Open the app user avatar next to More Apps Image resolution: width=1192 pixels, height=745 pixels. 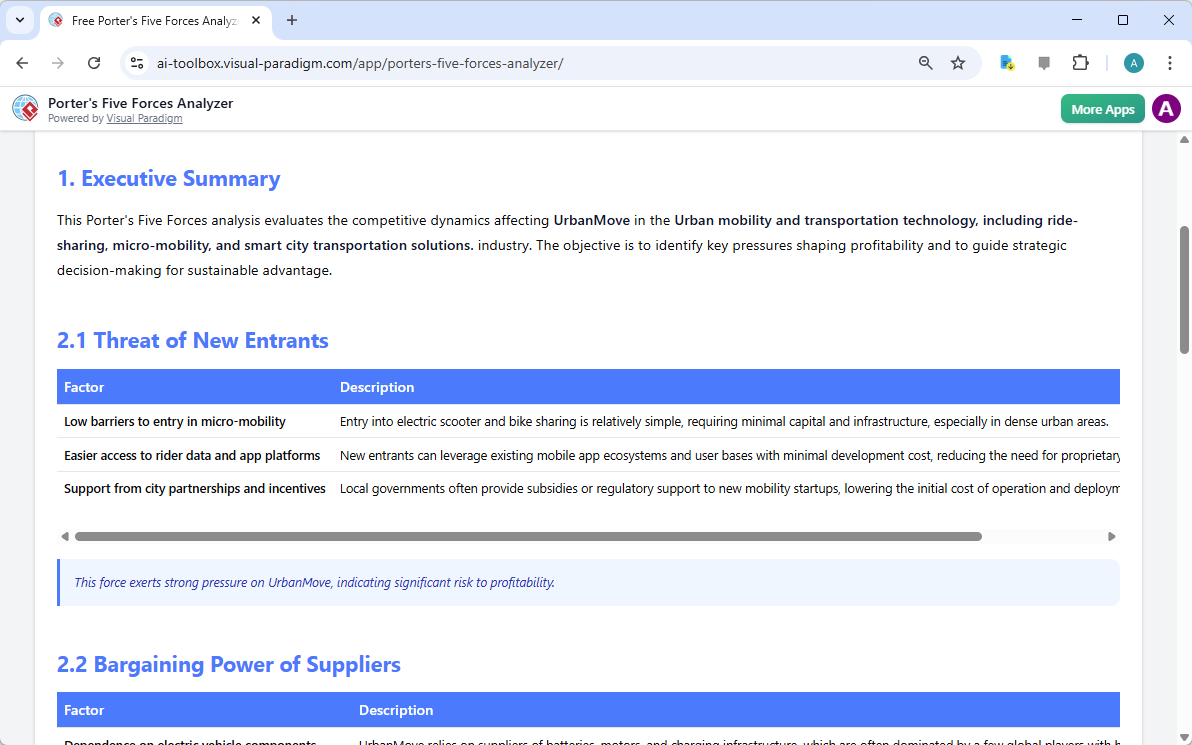click(x=1166, y=108)
